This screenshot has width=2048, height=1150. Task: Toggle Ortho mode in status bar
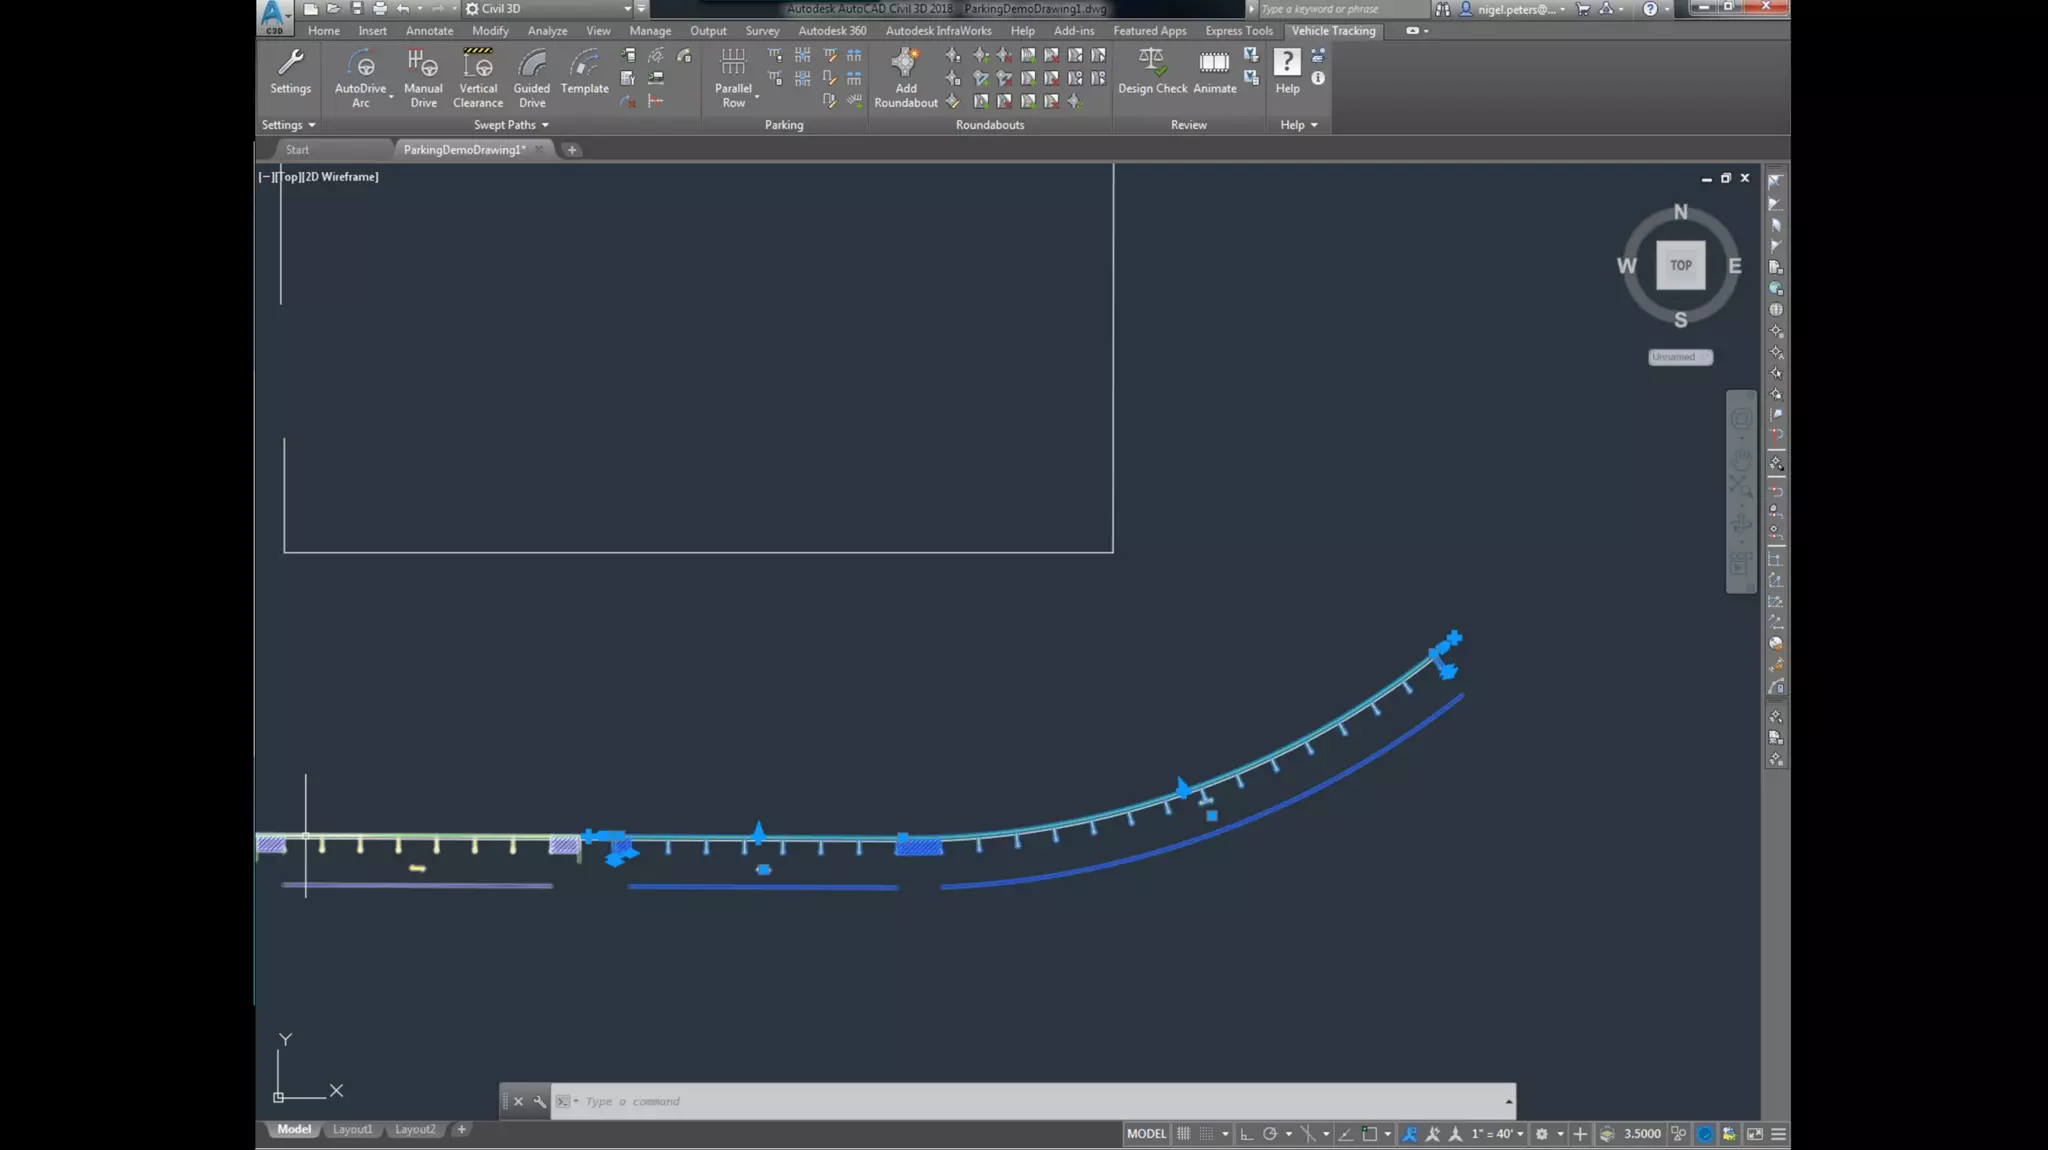click(x=1246, y=1134)
